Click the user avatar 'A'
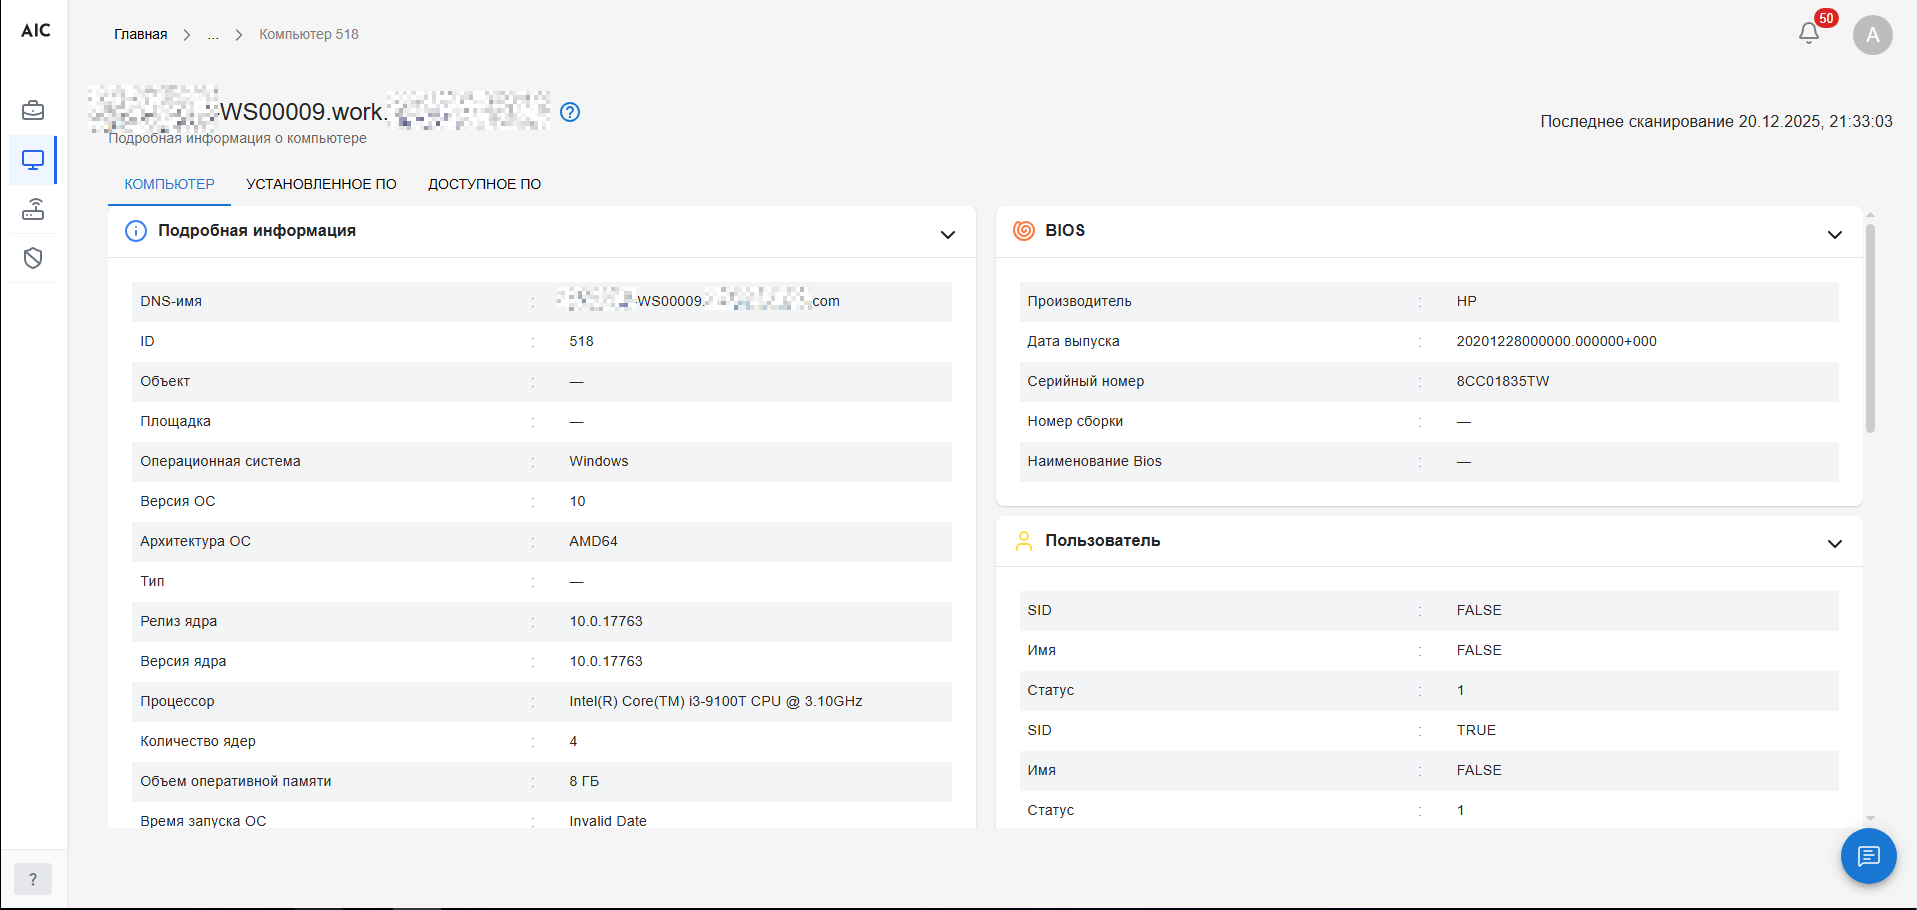 coord(1872,35)
